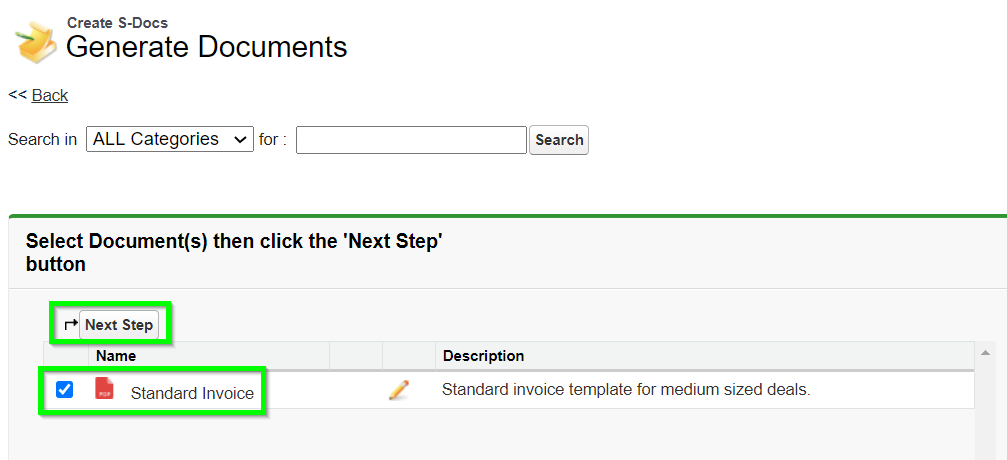Click the S-Docs notepad logo icon
Viewport: 1007px width, 460px height.
click(37, 42)
